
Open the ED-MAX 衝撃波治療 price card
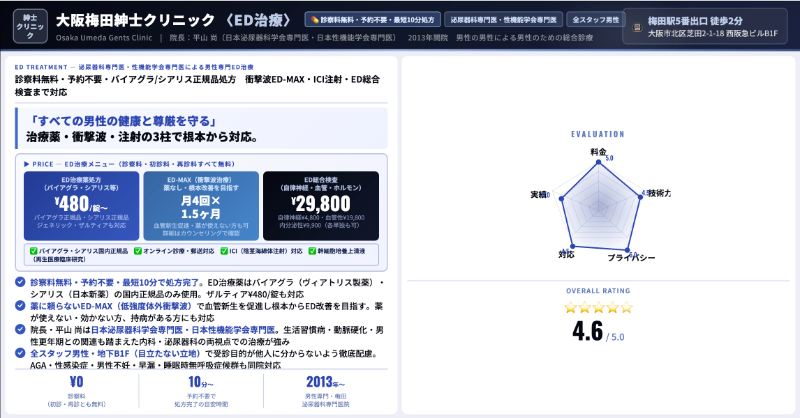tap(200, 203)
